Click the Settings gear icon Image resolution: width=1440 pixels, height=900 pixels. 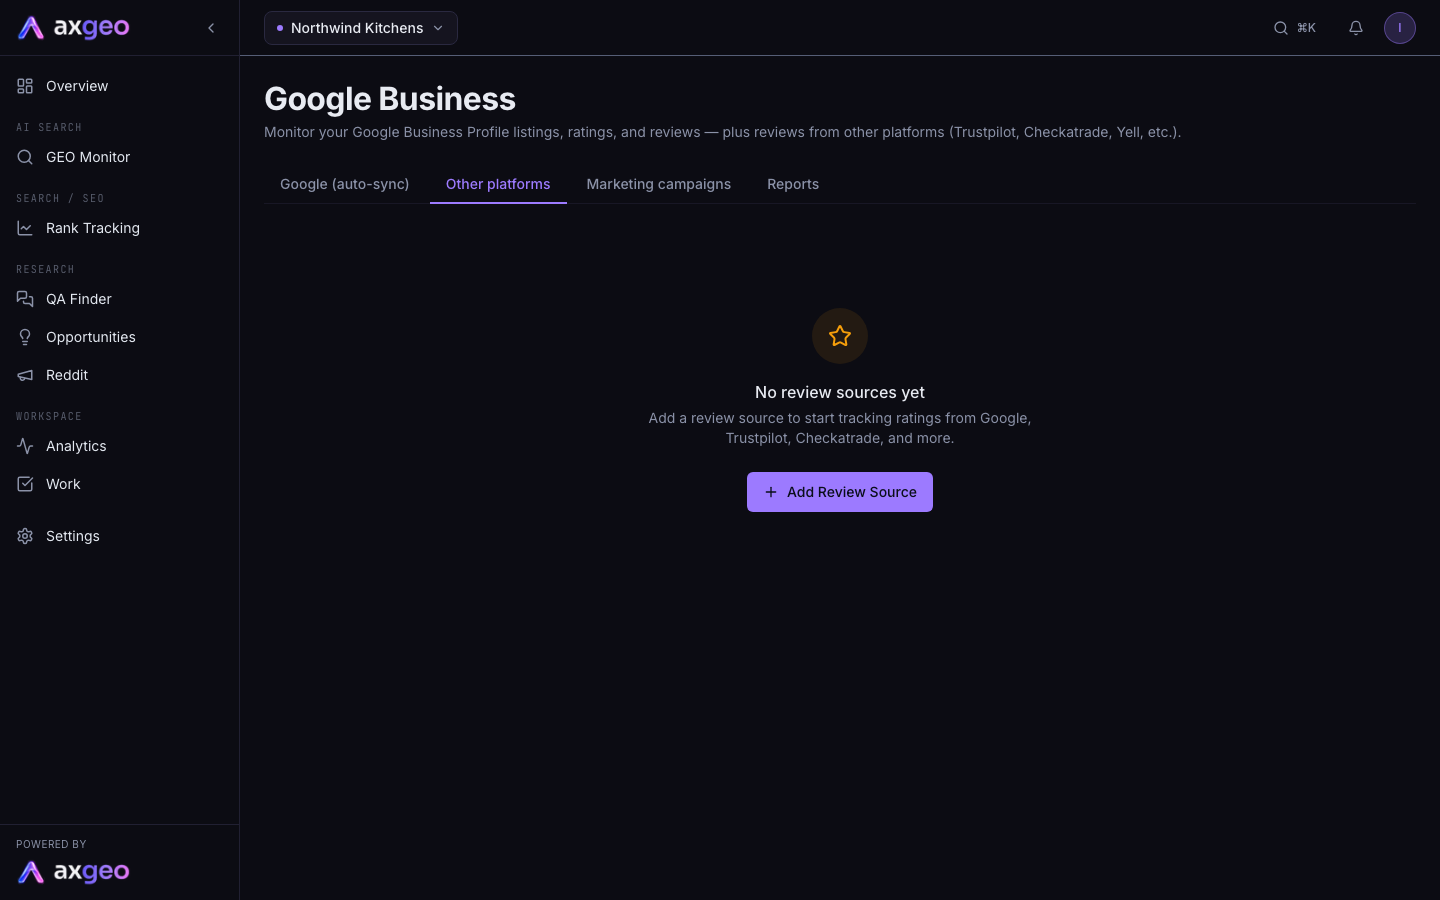(25, 536)
